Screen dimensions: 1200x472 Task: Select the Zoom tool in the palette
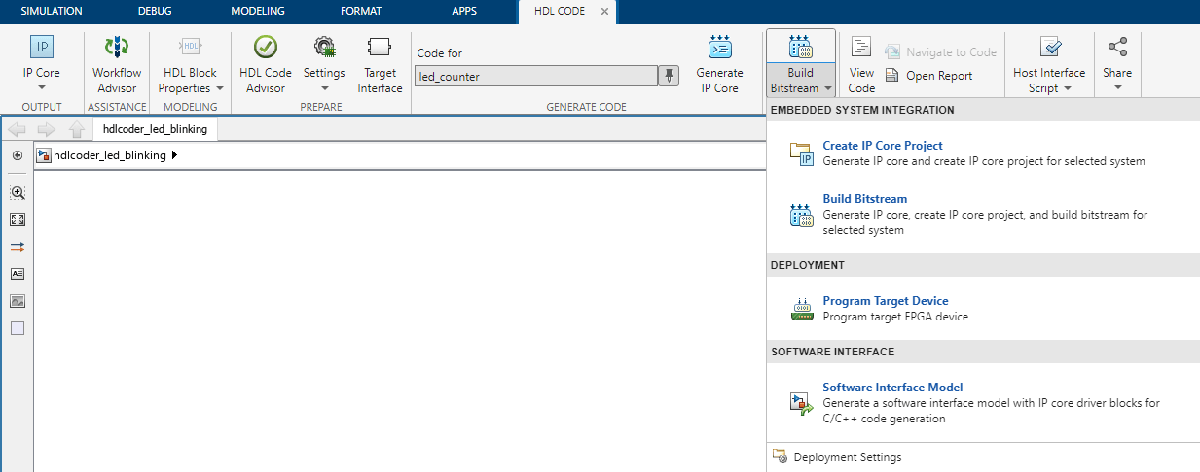click(17, 193)
